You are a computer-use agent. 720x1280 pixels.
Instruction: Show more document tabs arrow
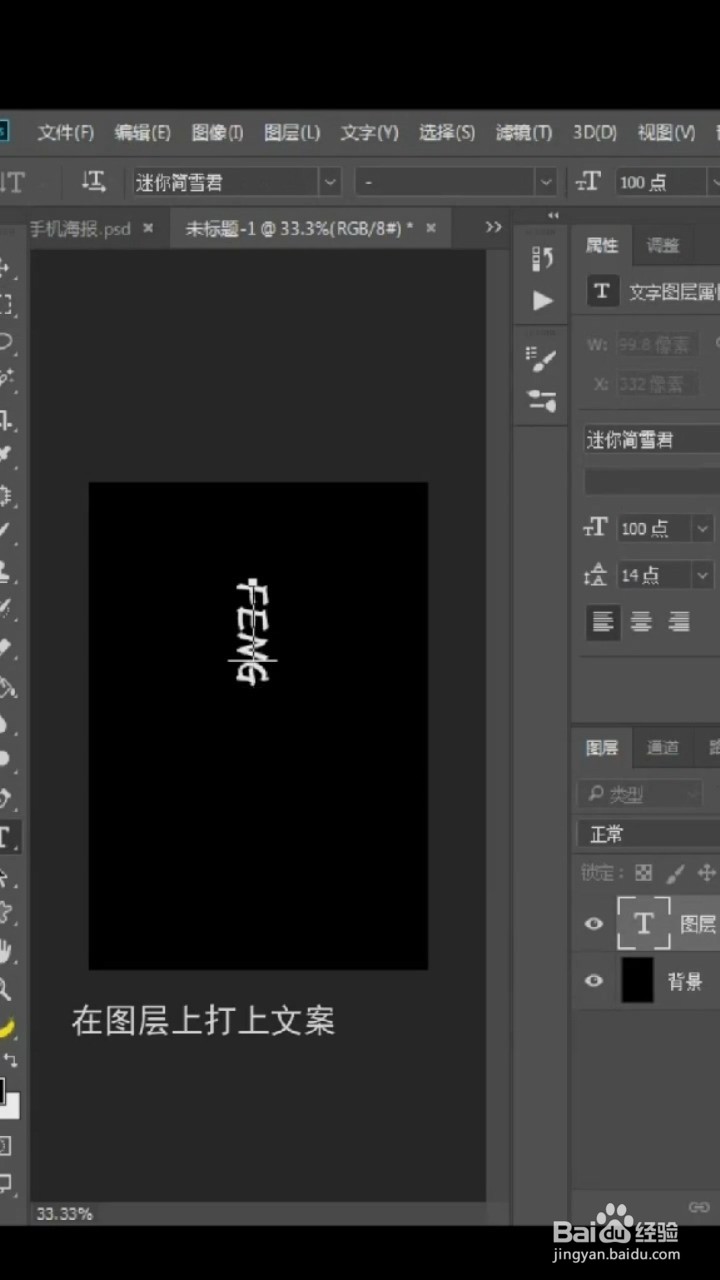(x=493, y=227)
